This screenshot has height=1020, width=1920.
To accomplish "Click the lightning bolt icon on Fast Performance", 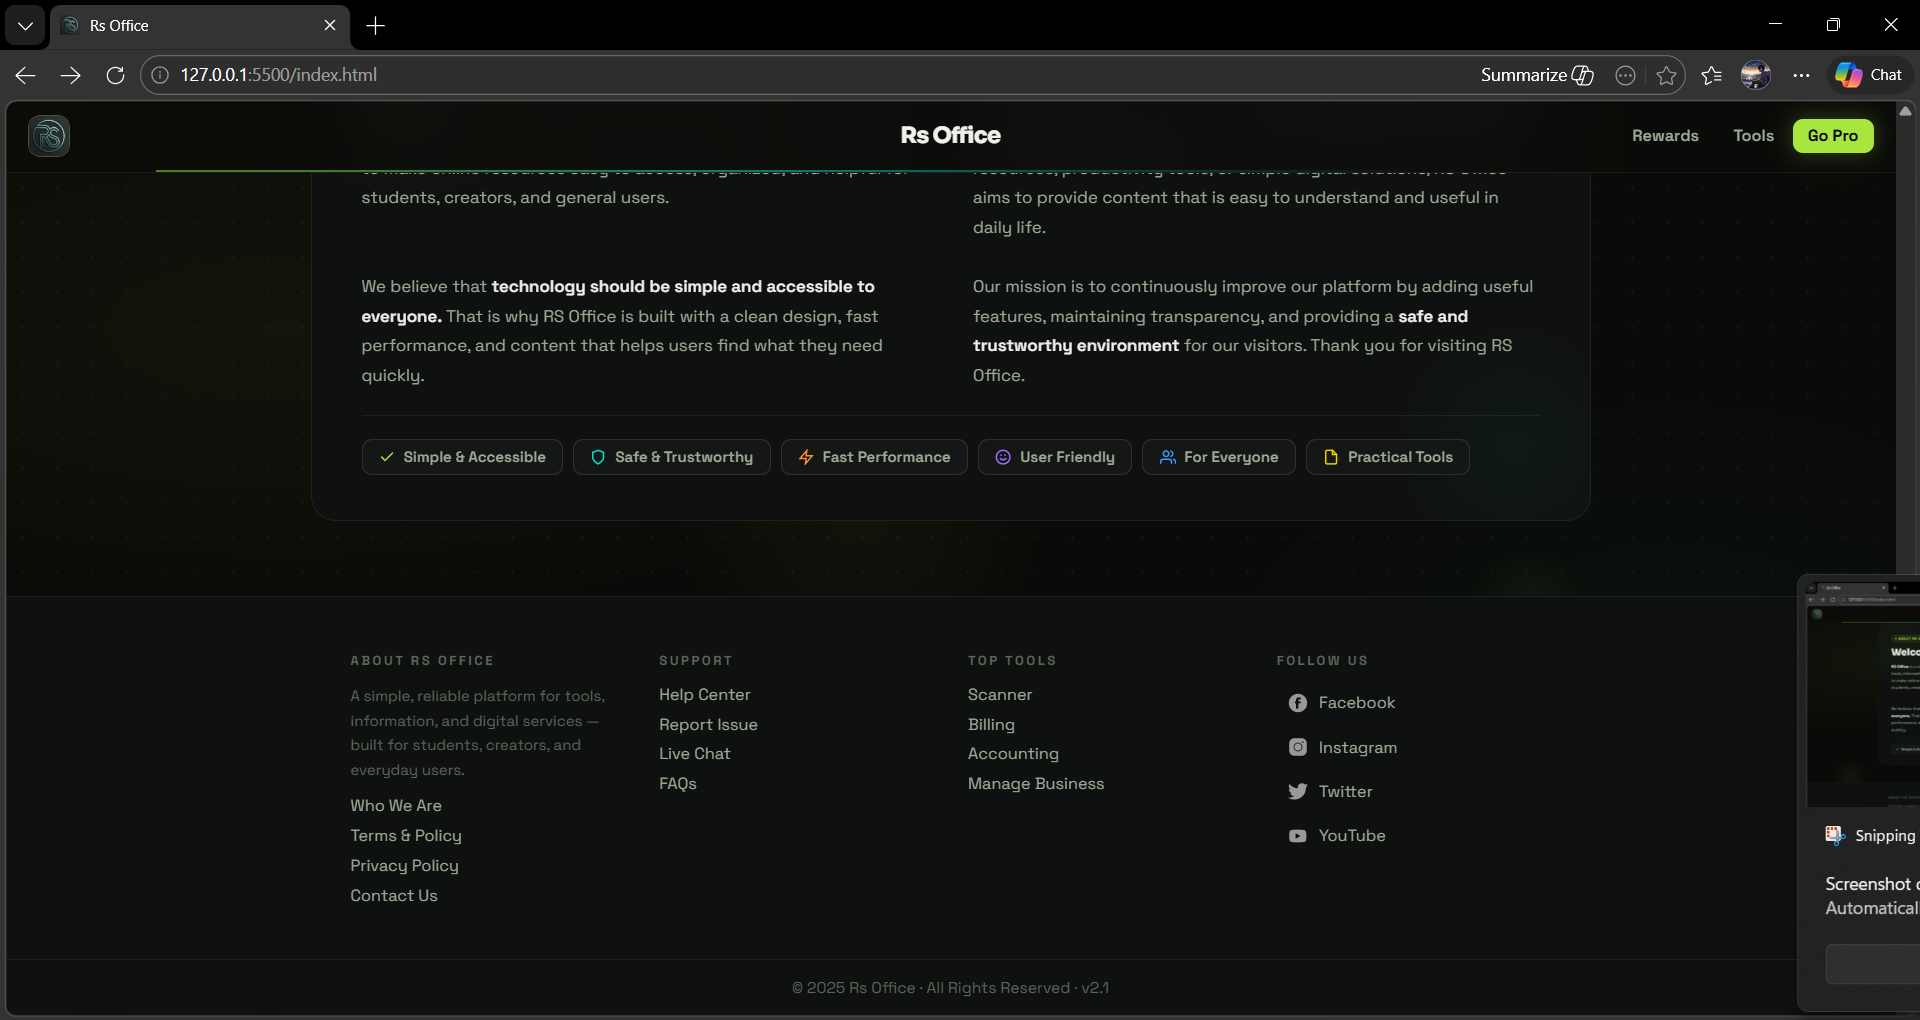I will [x=806, y=457].
